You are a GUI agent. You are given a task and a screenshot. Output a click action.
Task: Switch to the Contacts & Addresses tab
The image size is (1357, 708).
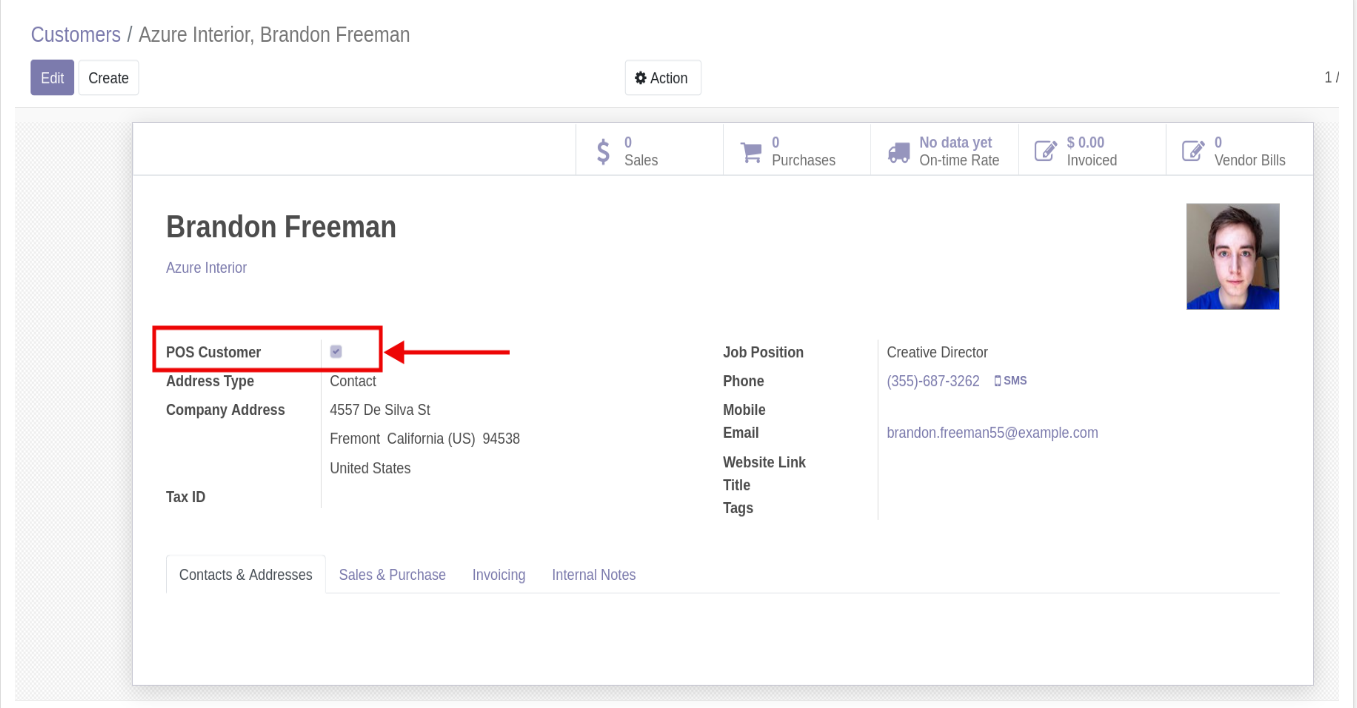coord(246,575)
